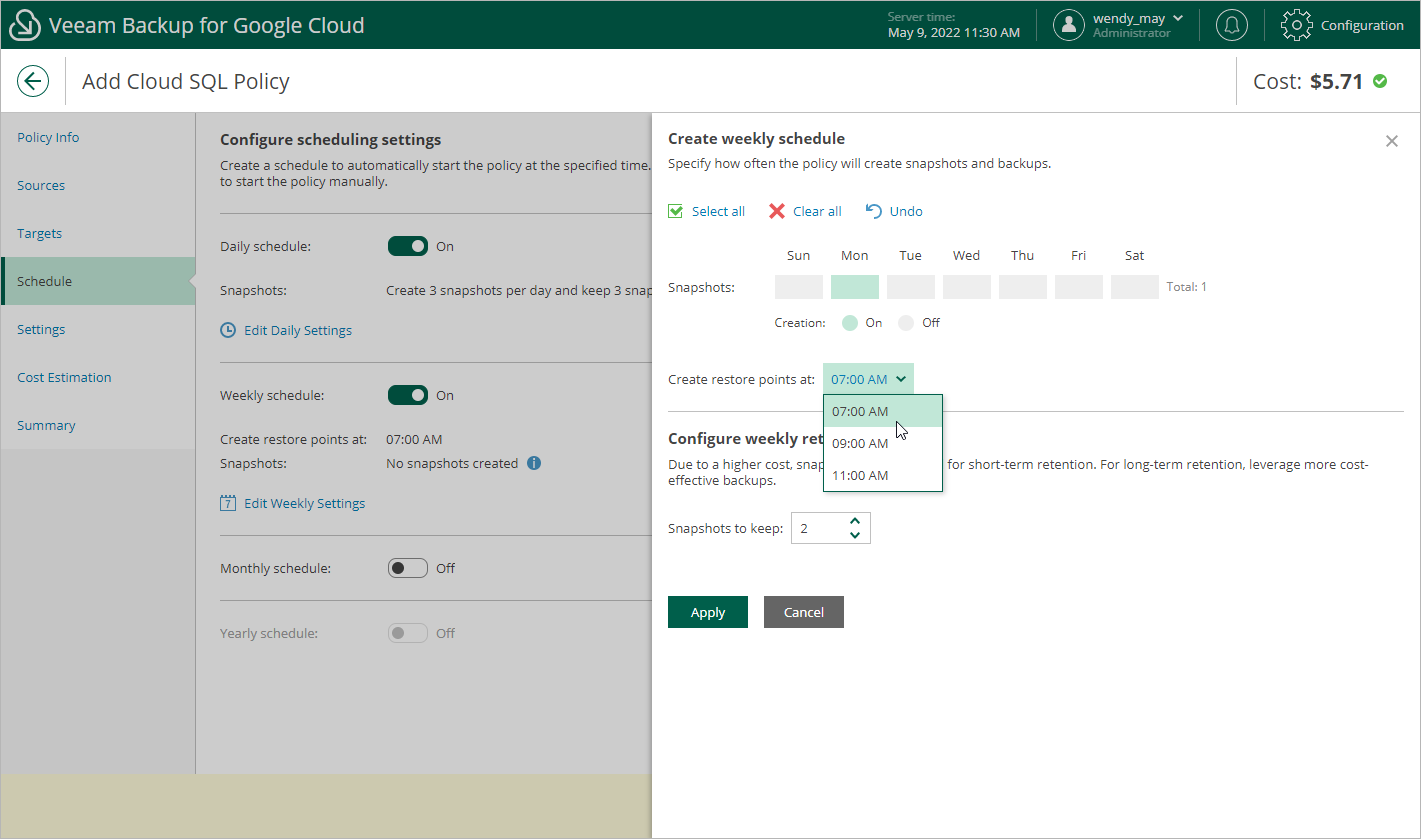Close the Create weekly schedule panel

coord(1392,141)
